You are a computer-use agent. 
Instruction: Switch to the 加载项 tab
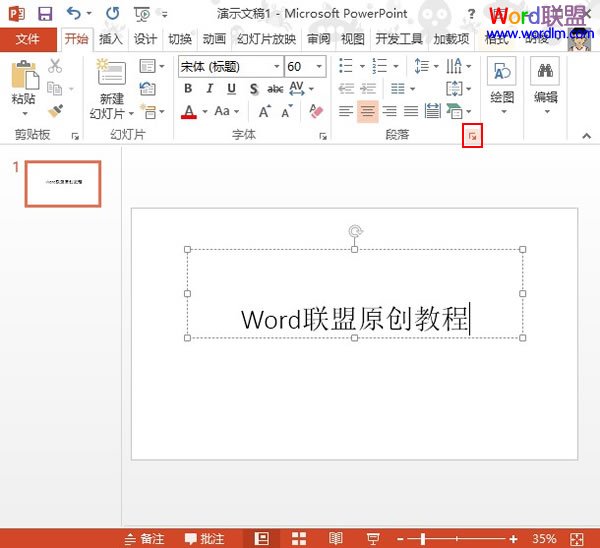click(x=451, y=39)
